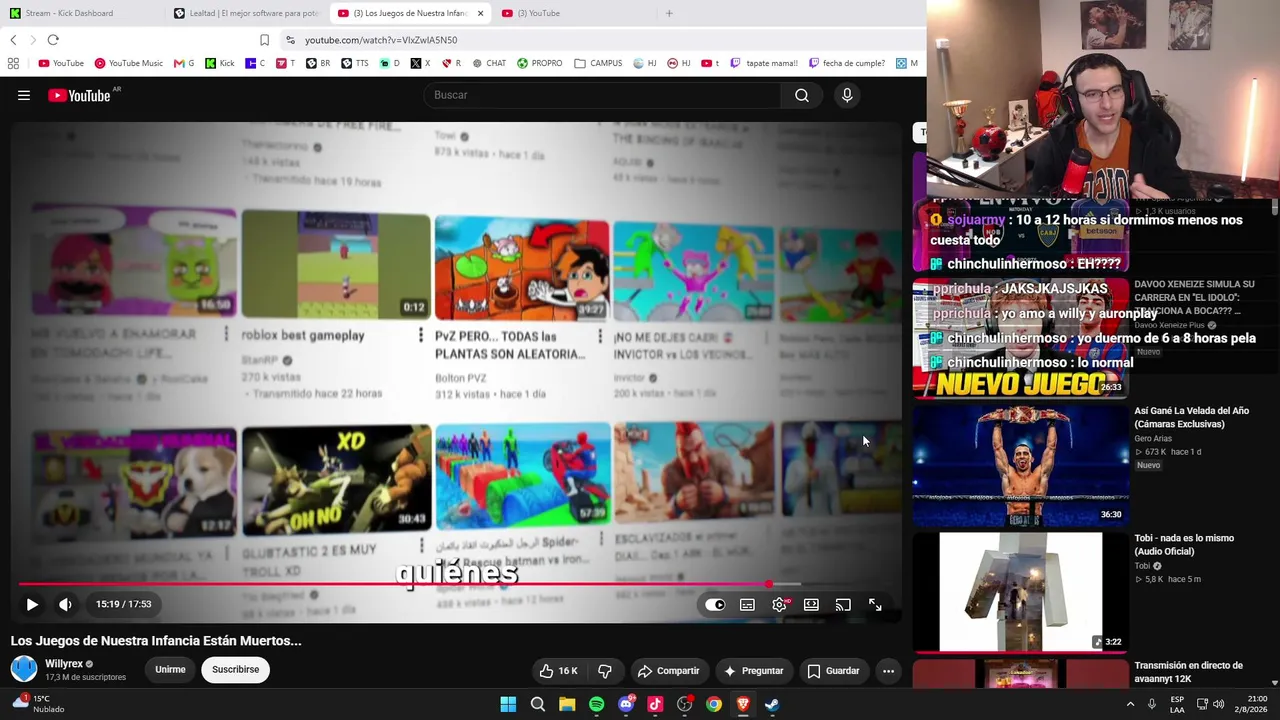Open the YouTube Music bookmark
The height and width of the screenshot is (720, 1280).
click(x=128, y=63)
